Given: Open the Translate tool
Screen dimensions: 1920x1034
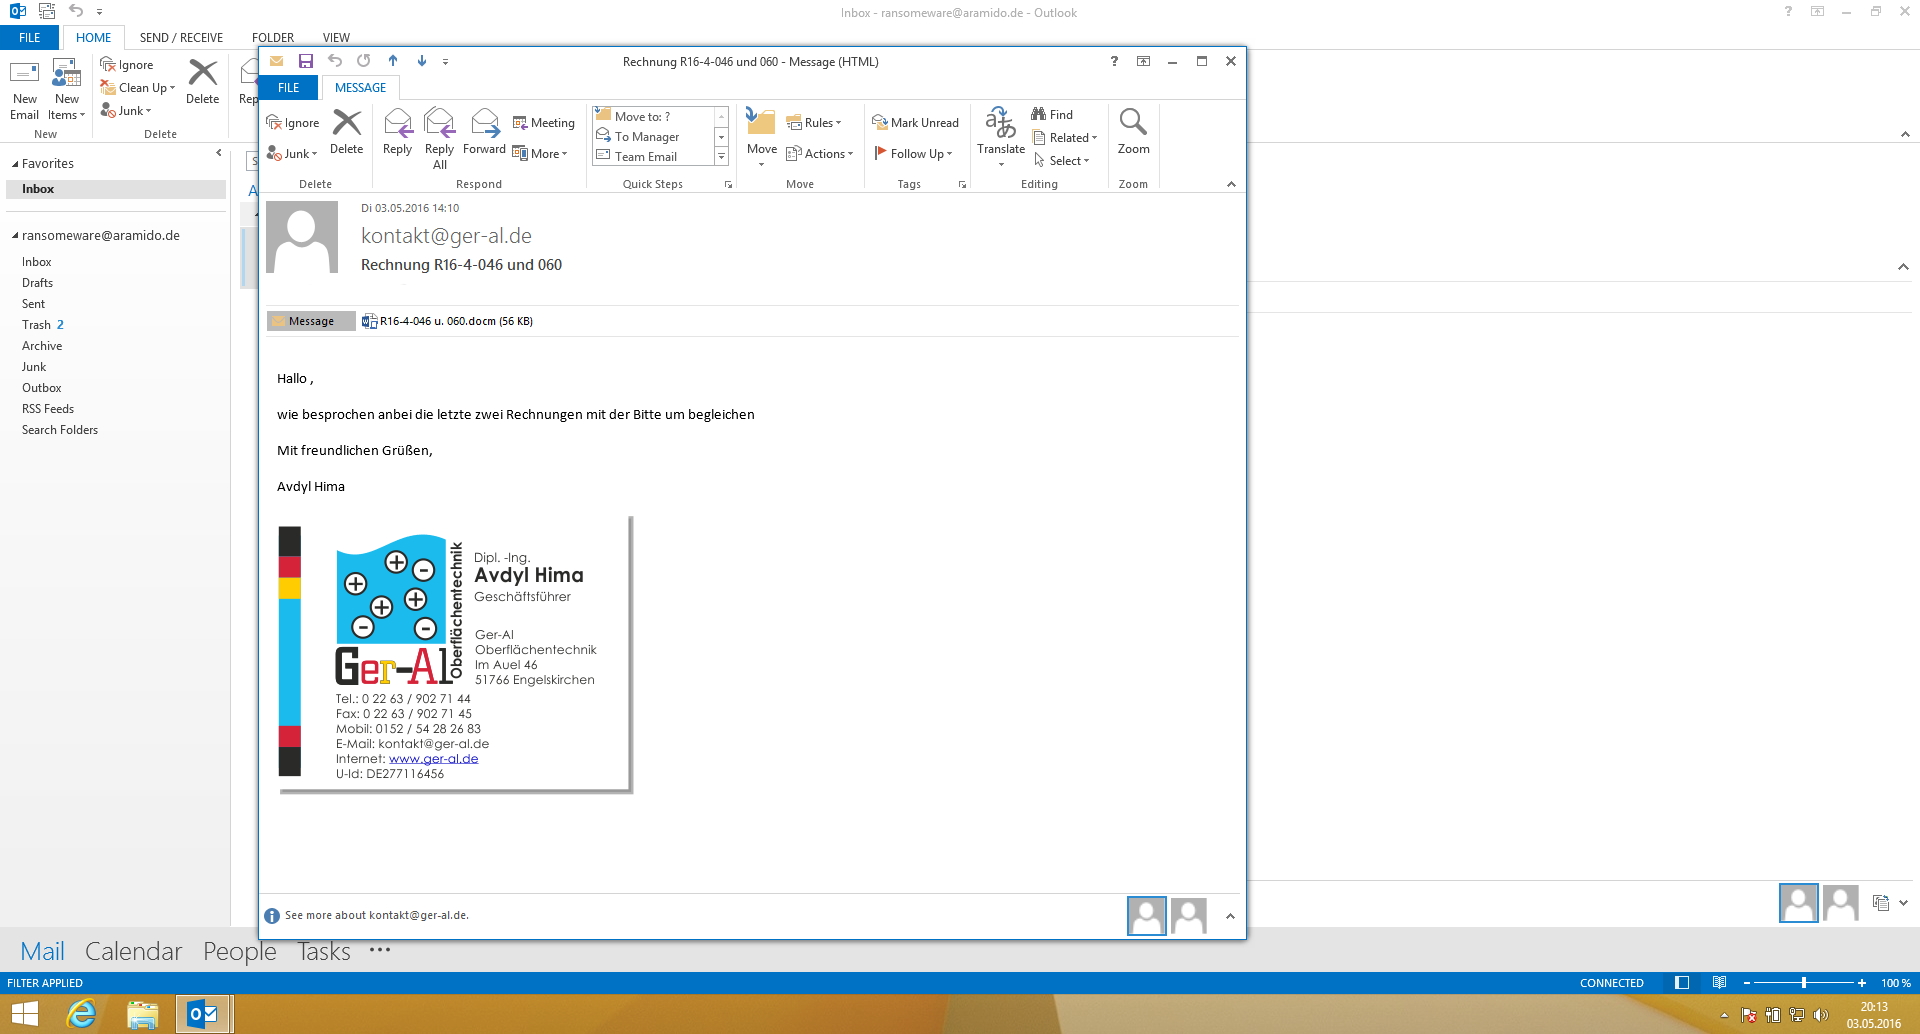Looking at the screenshot, I should pos(1000,137).
